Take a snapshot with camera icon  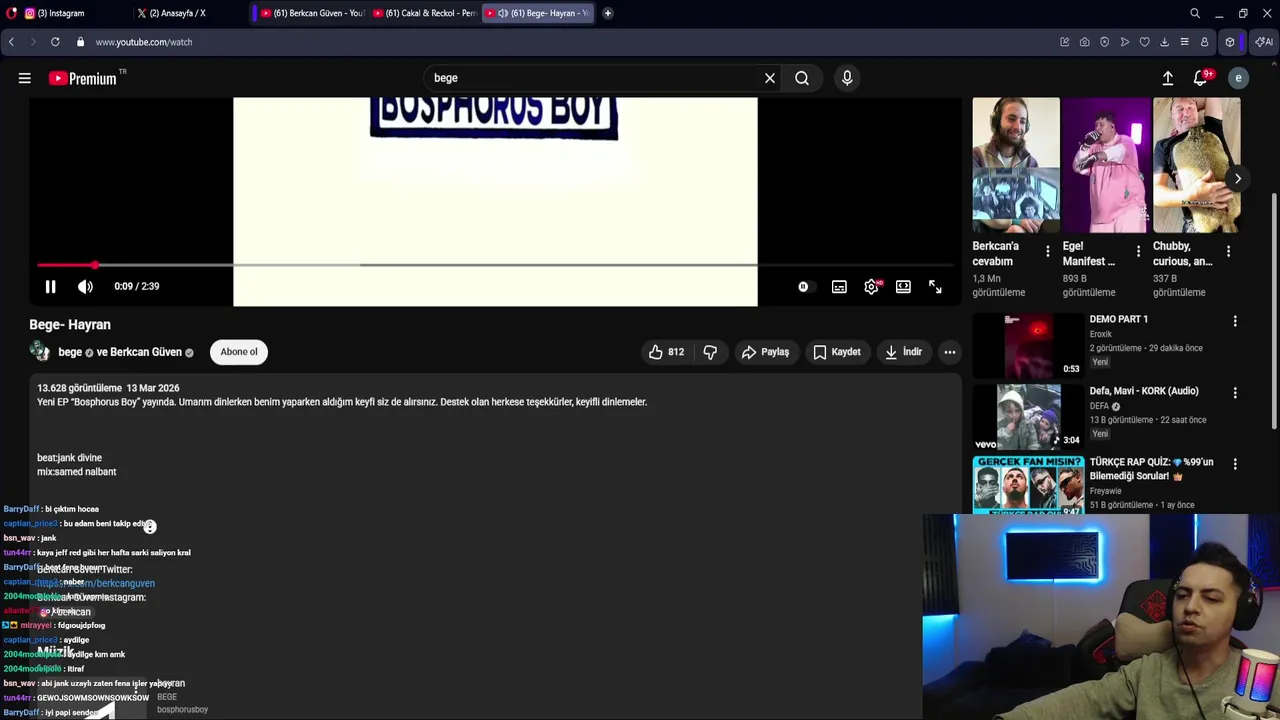[x=1084, y=42]
